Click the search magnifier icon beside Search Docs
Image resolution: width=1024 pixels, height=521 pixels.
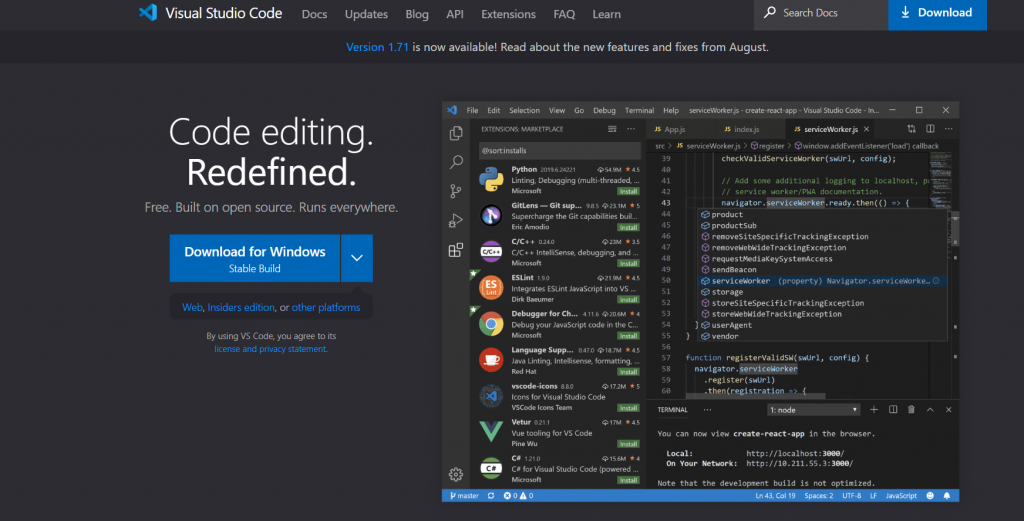770,12
